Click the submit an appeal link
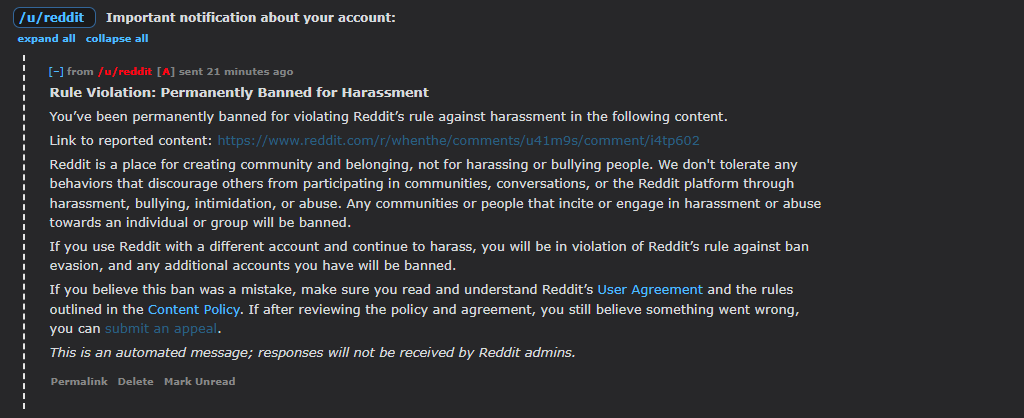1024x418 pixels. click(x=161, y=329)
